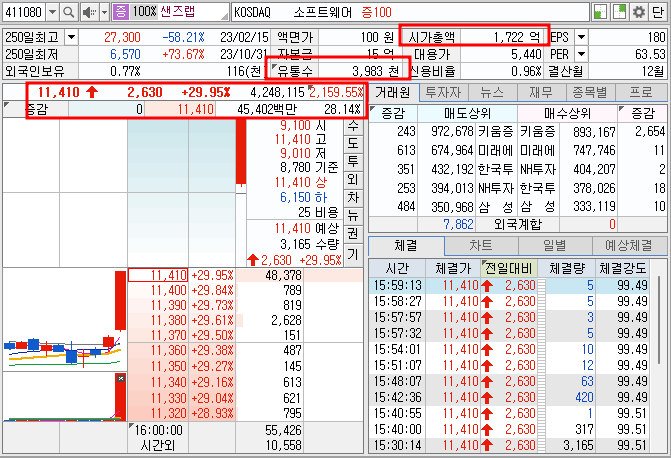Click the 외국계합 row label
Image resolution: width=671 pixels, height=458 pixels.
(517, 224)
